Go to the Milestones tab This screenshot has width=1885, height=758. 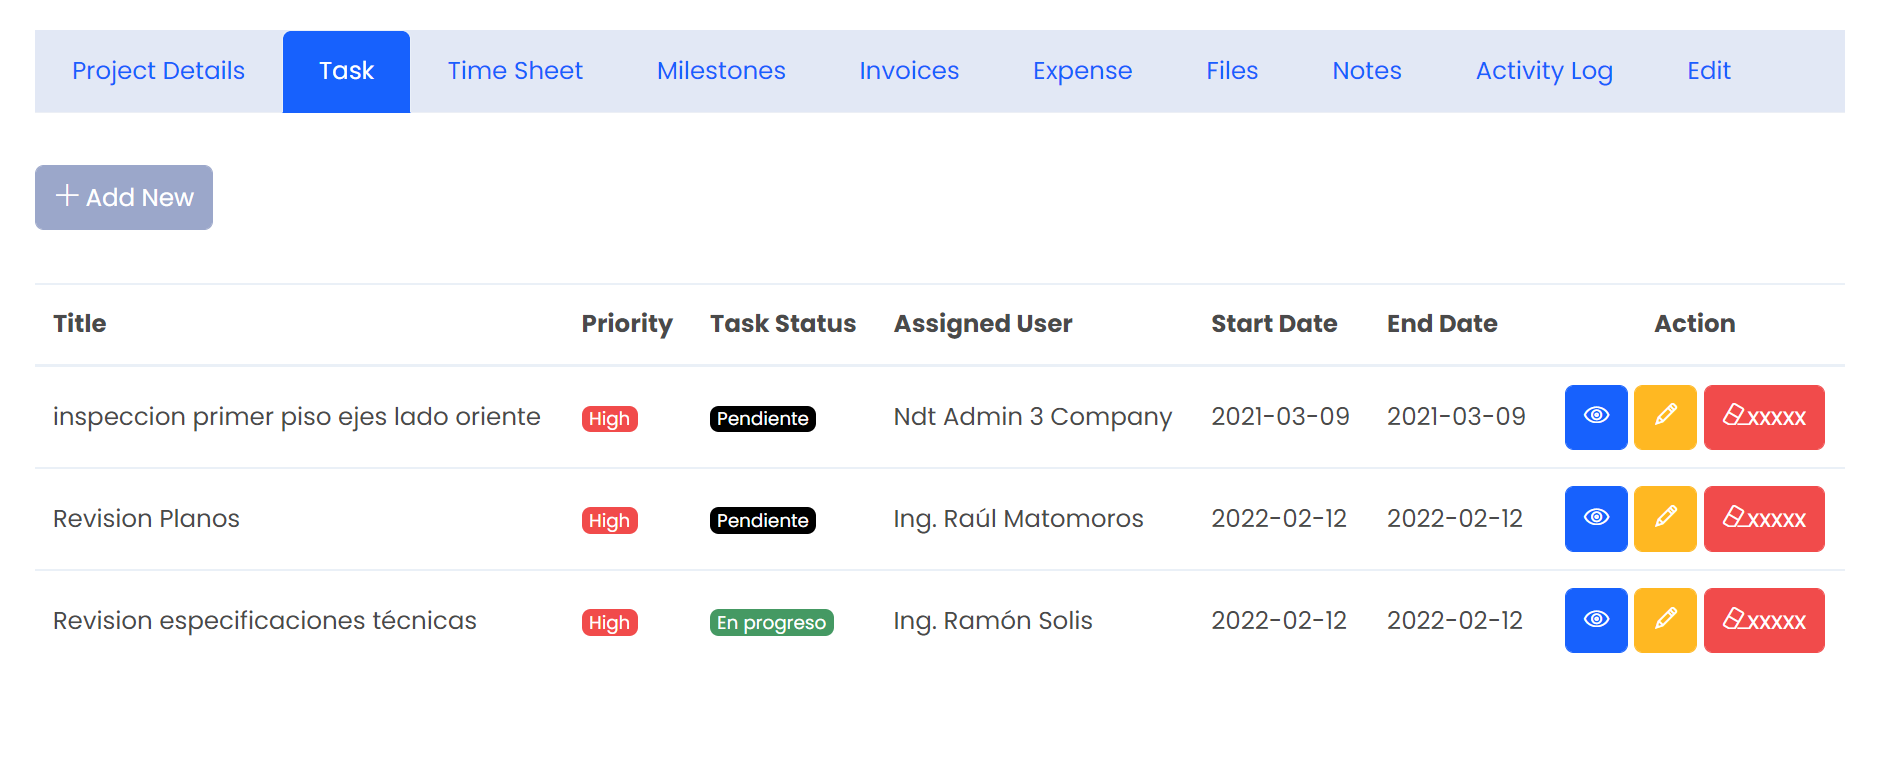(x=720, y=71)
